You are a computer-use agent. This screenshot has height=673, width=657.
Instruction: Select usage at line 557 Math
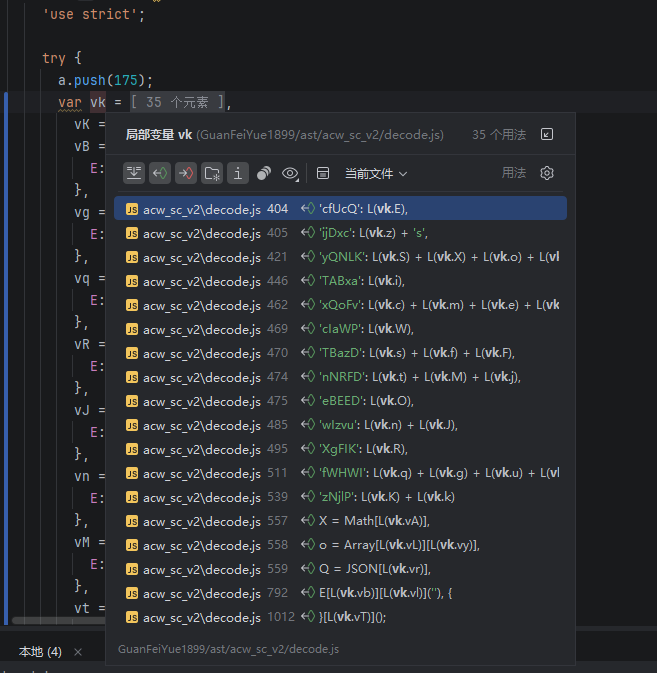(x=340, y=521)
